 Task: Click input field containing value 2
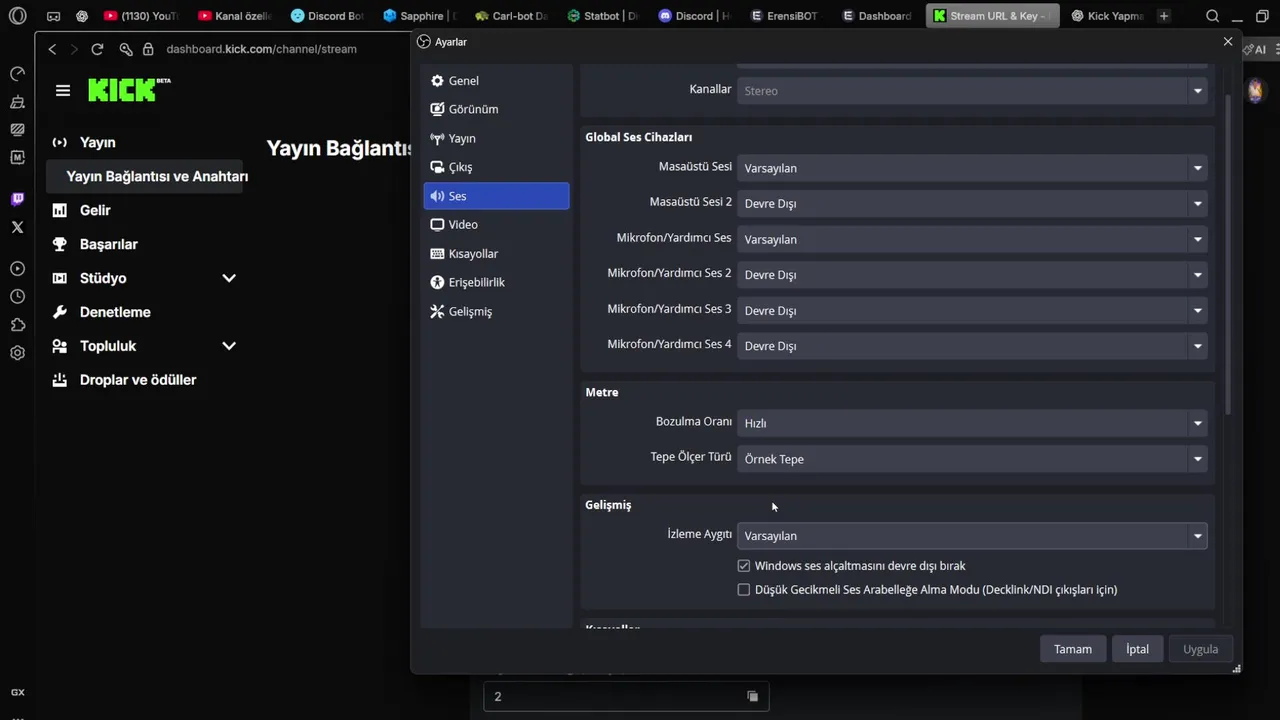pyautogui.click(x=626, y=696)
